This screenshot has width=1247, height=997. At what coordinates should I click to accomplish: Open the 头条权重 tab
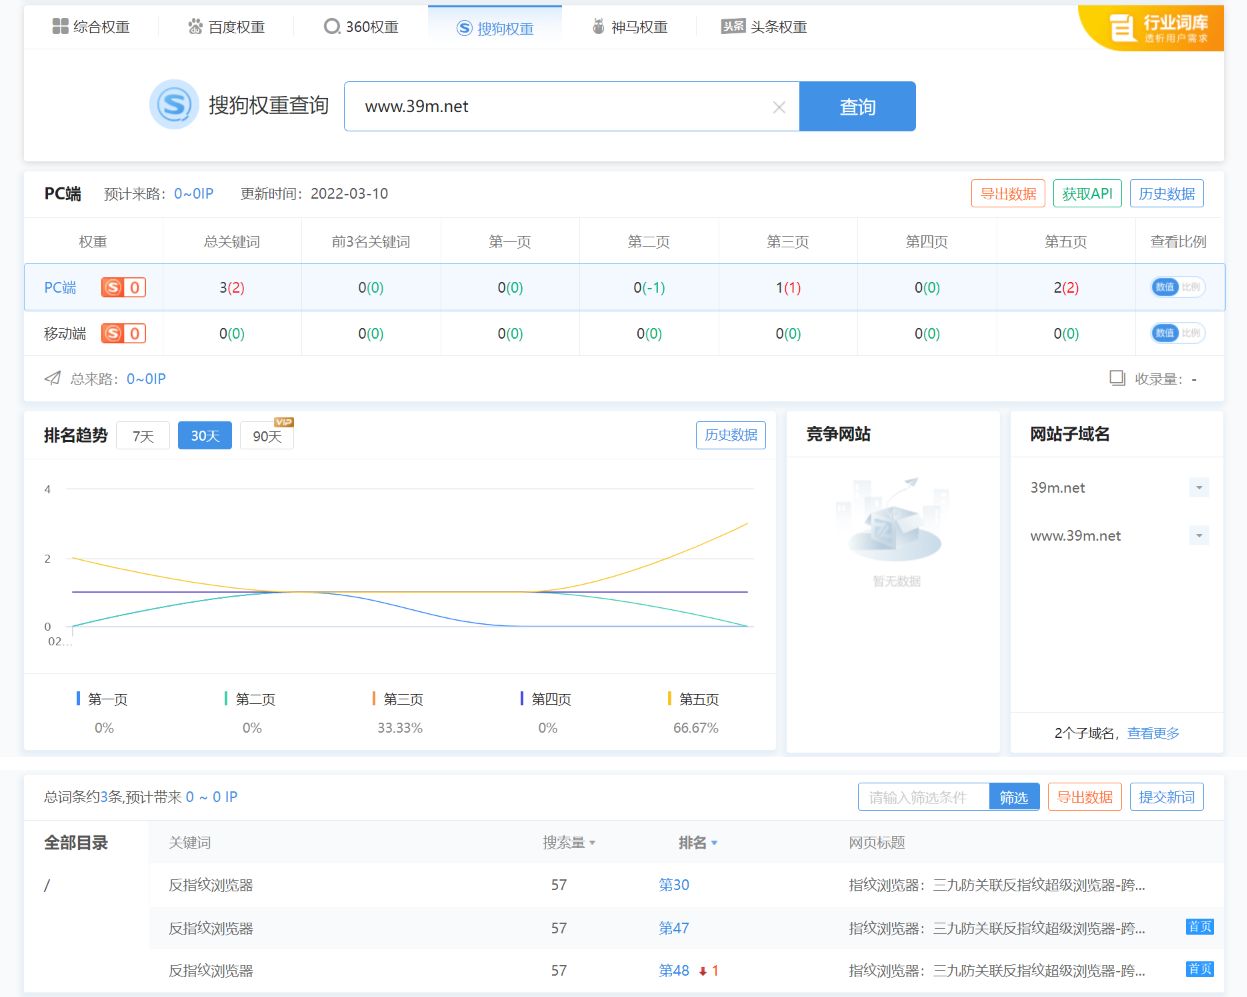coord(764,27)
